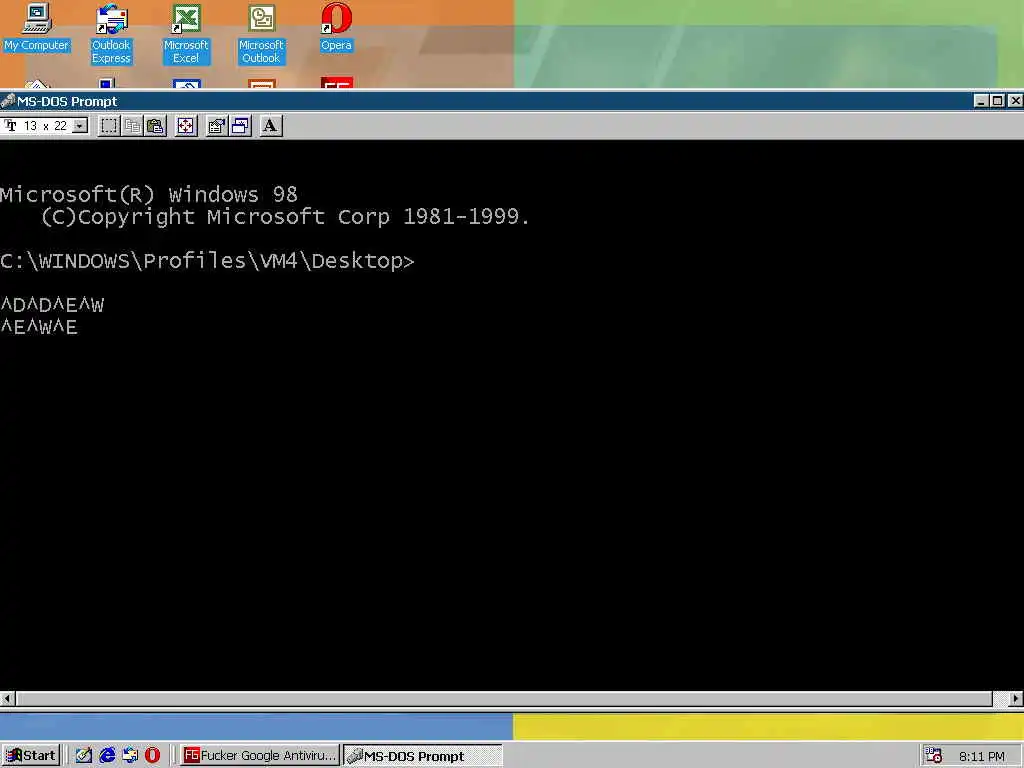
Task: Click the Paste clipboard icon
Action: click(155, 125)
